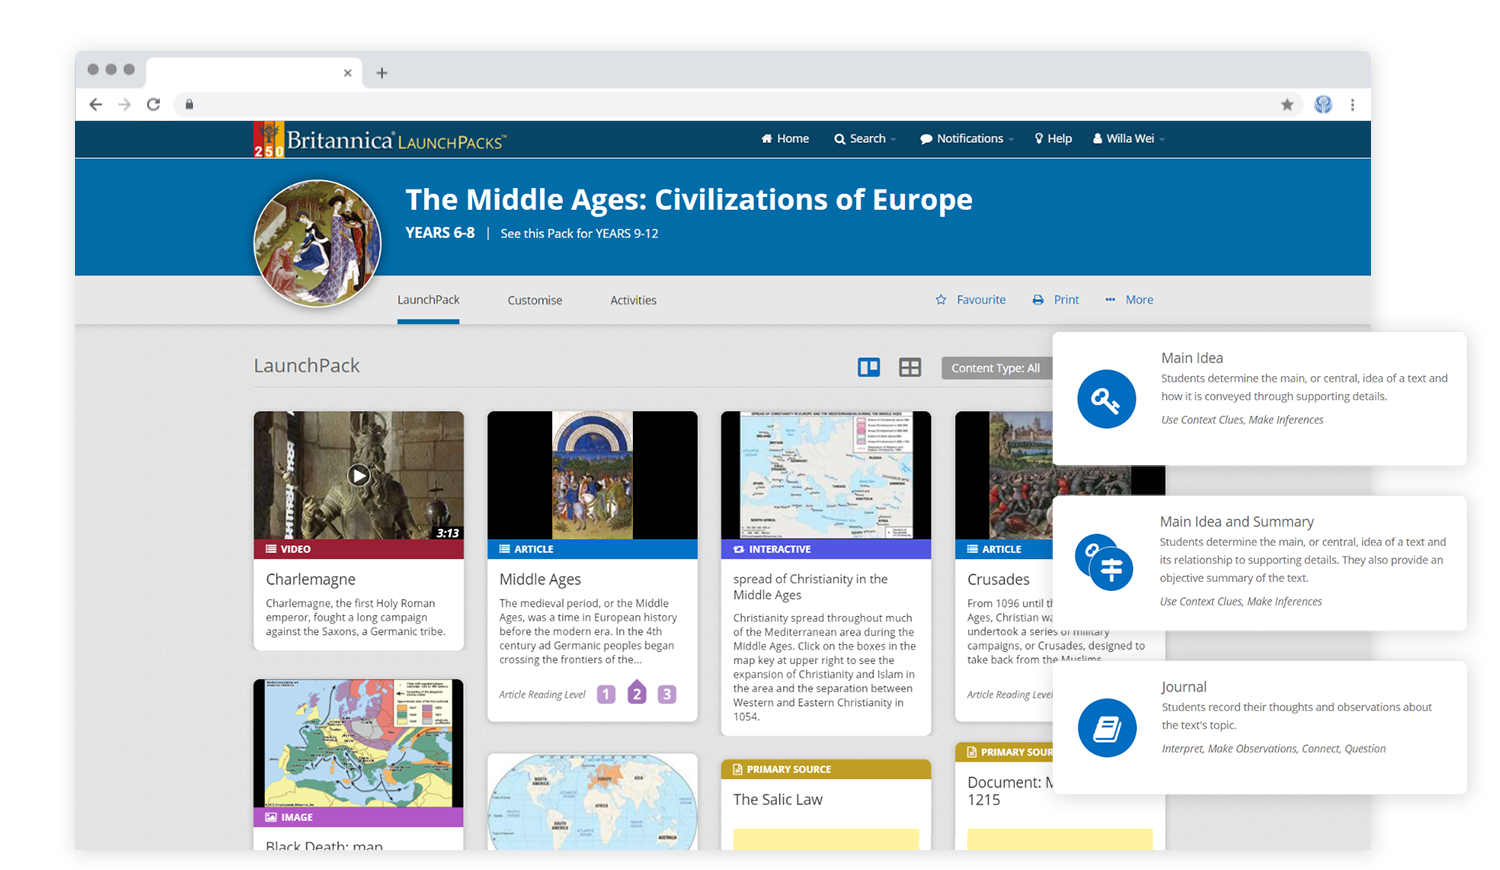
Task: Open the Activities tab
Action: tap(633, 300)
